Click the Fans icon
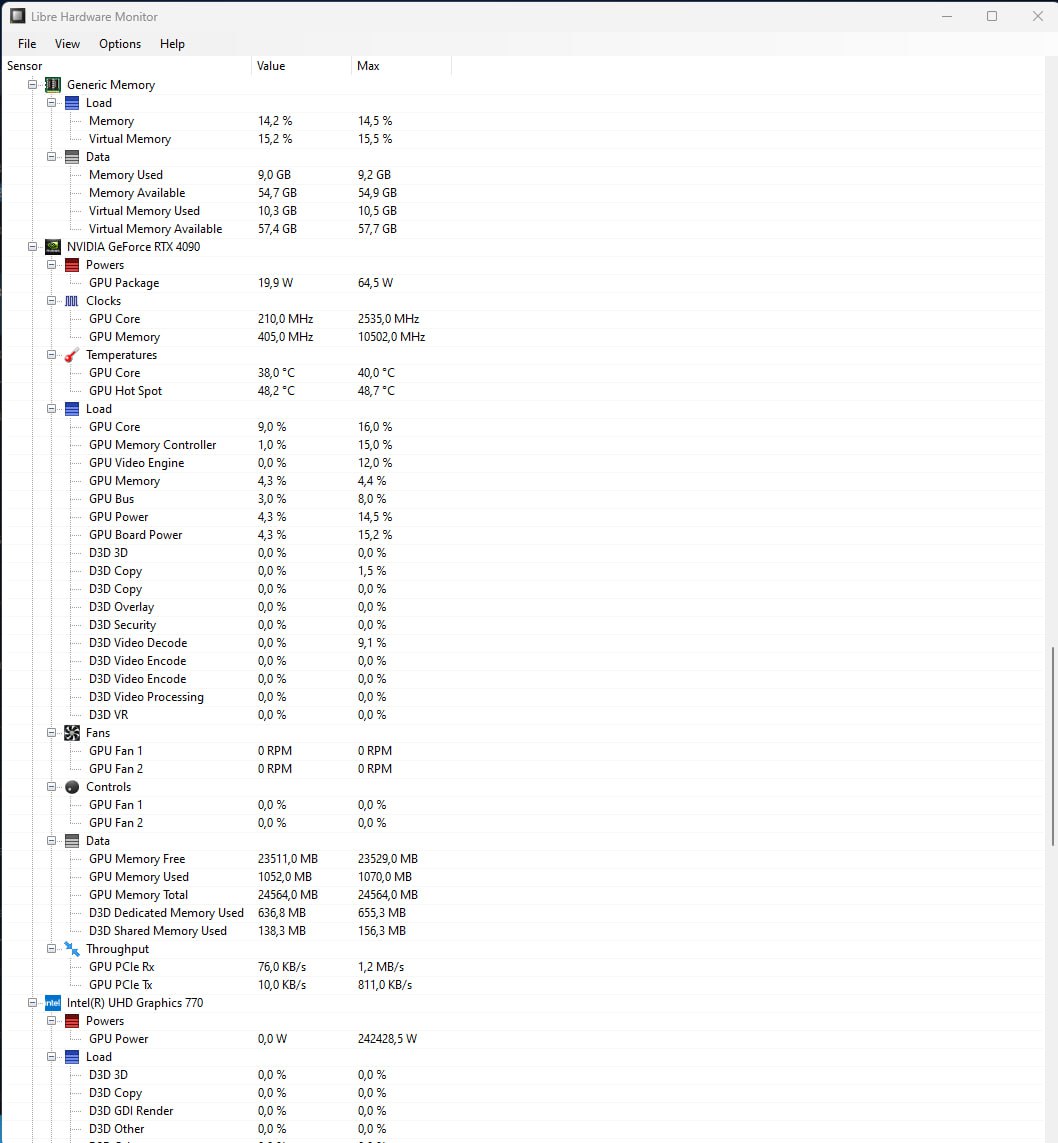This screenshot has width=1058, height=1143. 71,733
